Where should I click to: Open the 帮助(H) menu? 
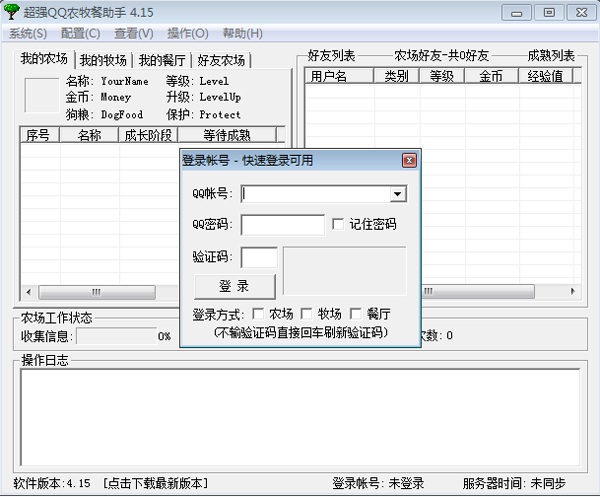(x=243, y=34)
